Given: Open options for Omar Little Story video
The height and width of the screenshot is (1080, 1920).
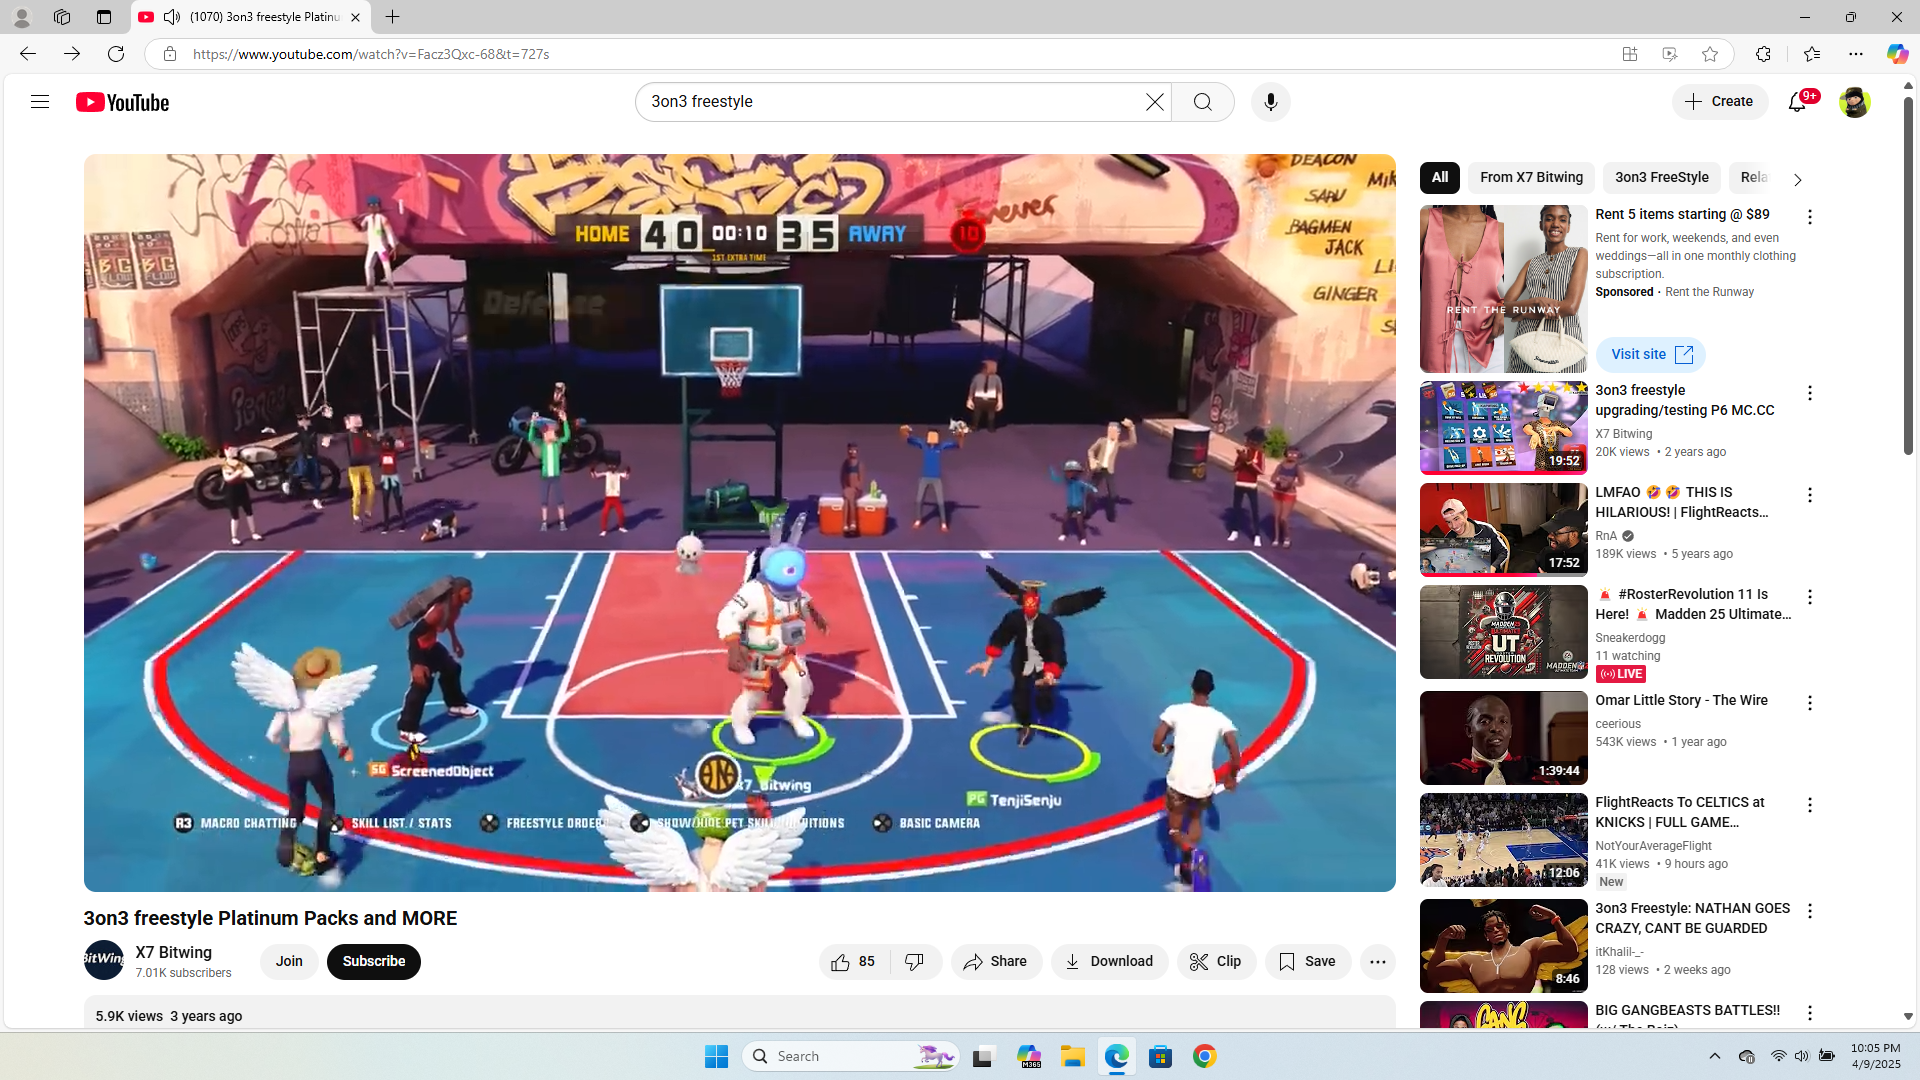Looking at the screenshot, I should coord(1810,703).
